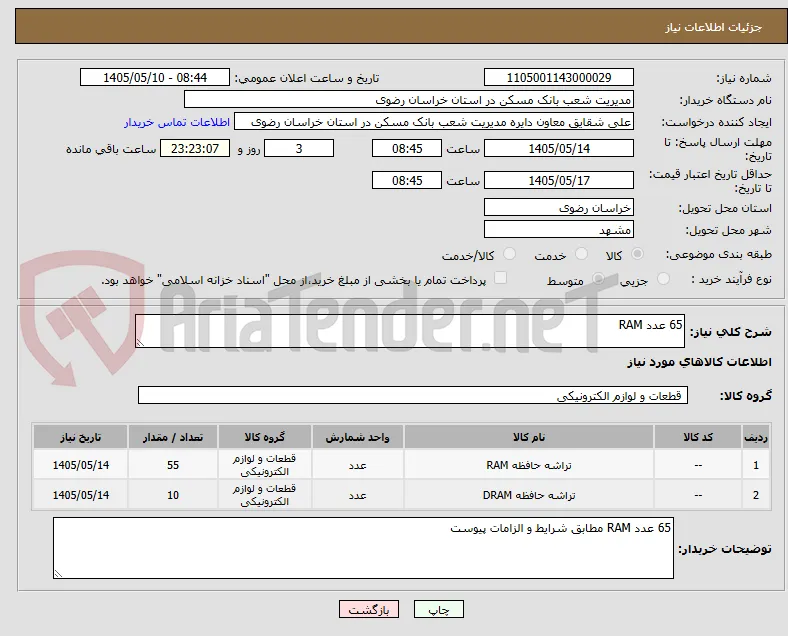This screenshot has height=636, width=788.
Task: Click the price validity date 1405/05/17 field
Action: point(558,180)
